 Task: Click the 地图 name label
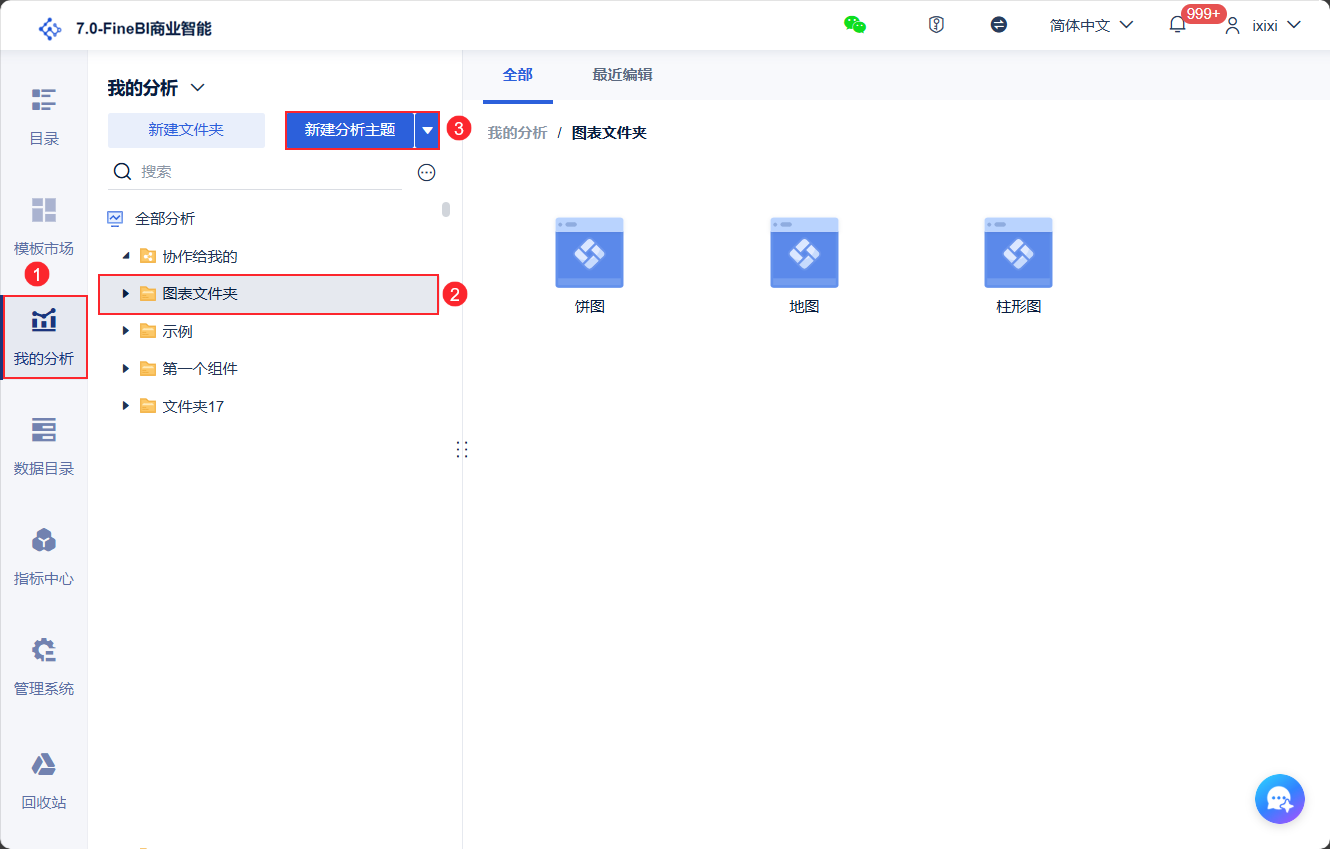pos(804,307)
